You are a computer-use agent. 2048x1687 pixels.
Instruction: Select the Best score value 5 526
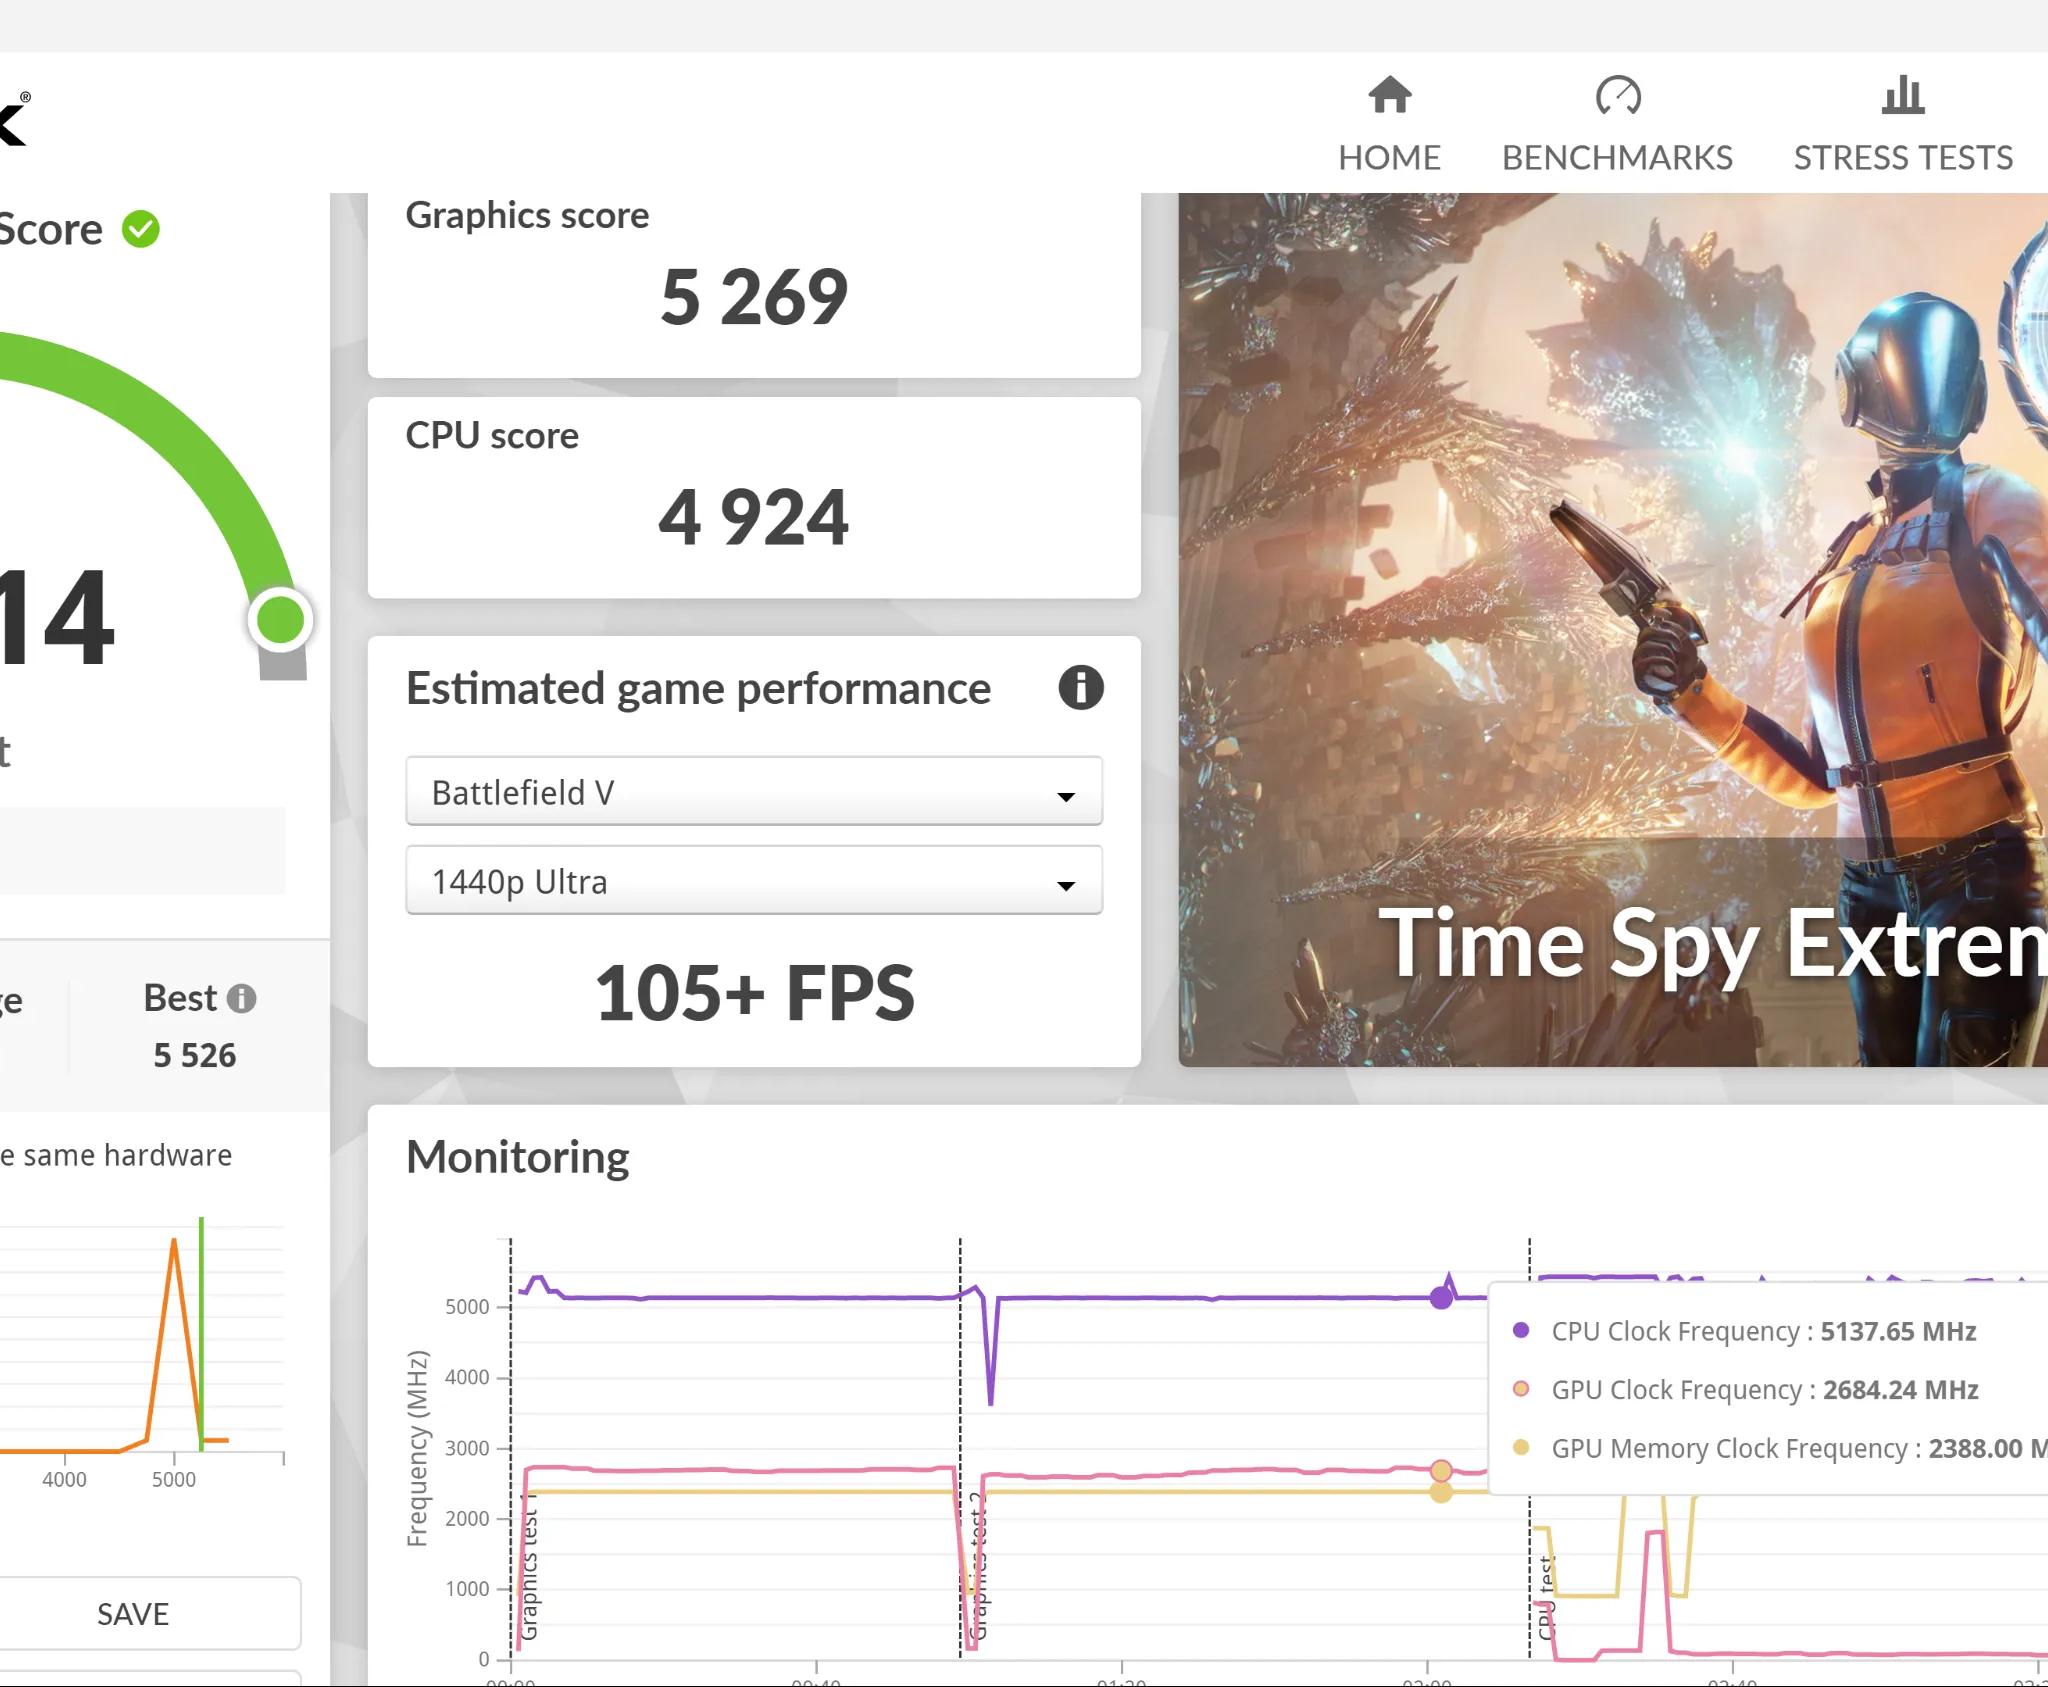pyautogui.click(x=195, y=1055)
